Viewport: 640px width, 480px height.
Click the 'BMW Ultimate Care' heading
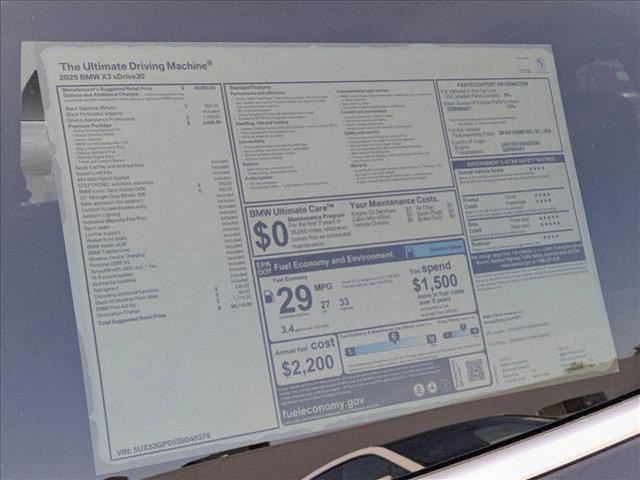(x=291, y=211)
